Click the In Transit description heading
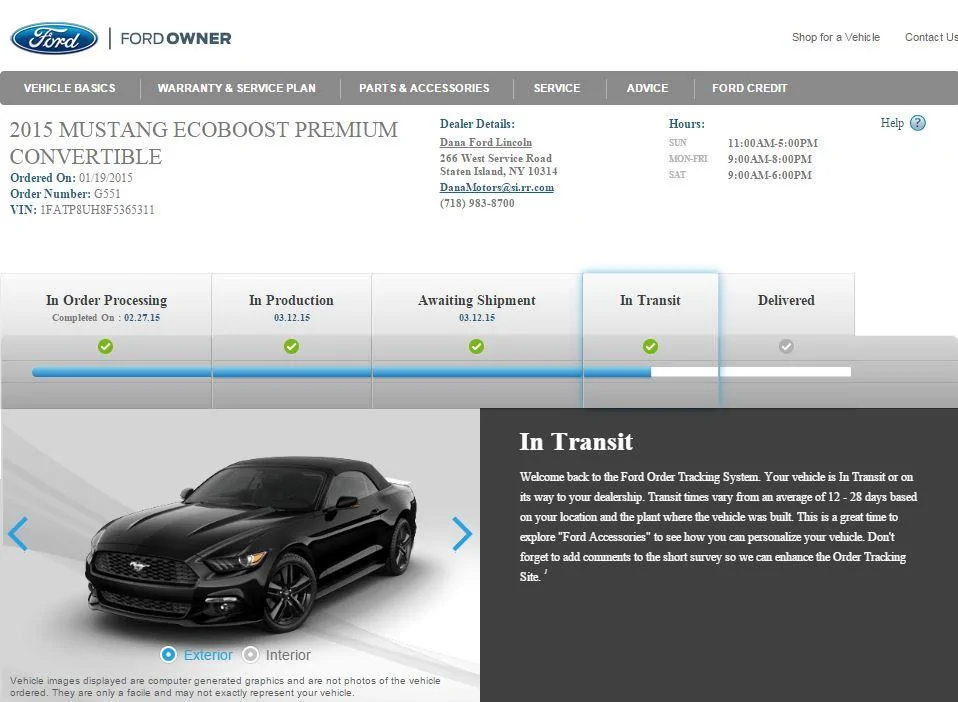This screenshot has width=958, height=702. (576, 442)
